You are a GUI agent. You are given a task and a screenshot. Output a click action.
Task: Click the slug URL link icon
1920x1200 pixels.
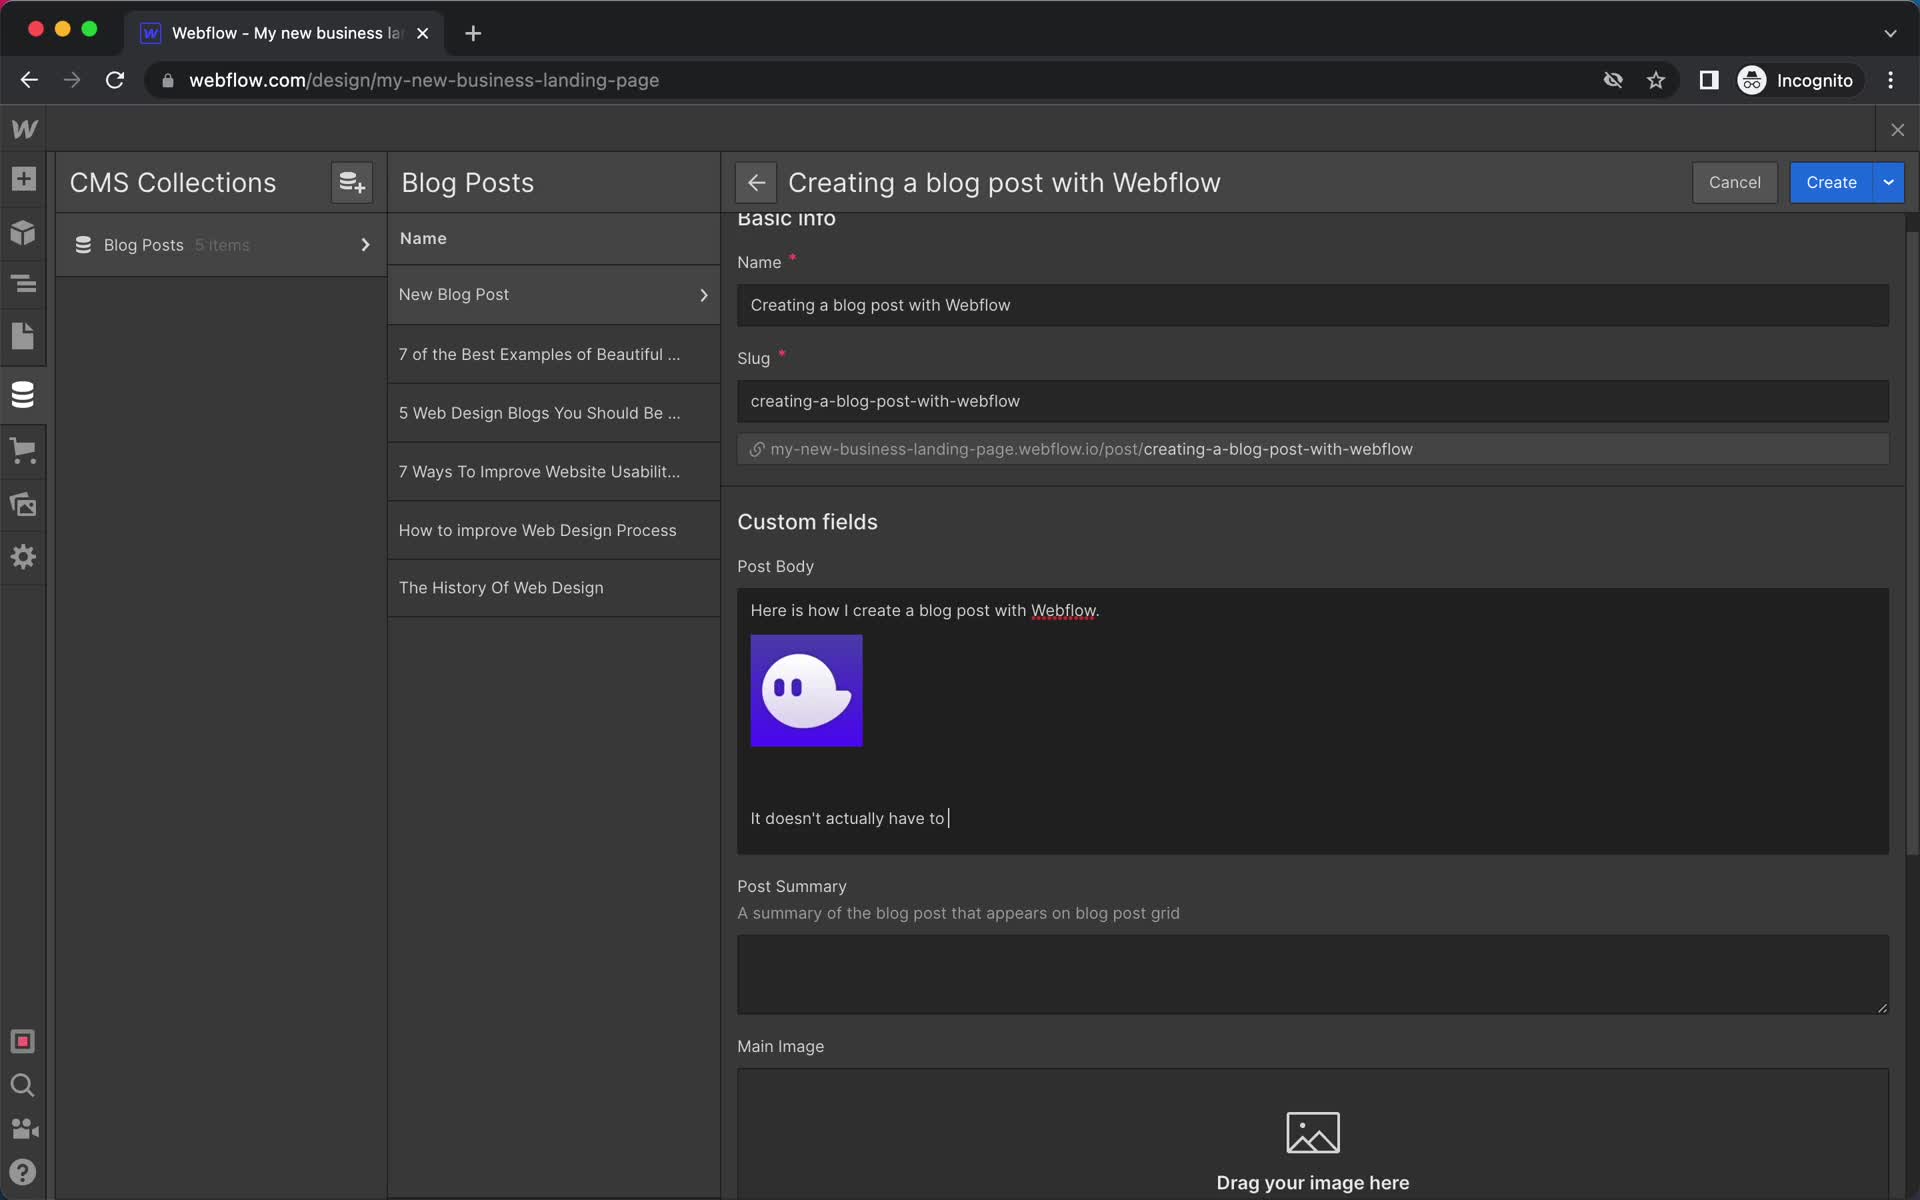[757, 450]
